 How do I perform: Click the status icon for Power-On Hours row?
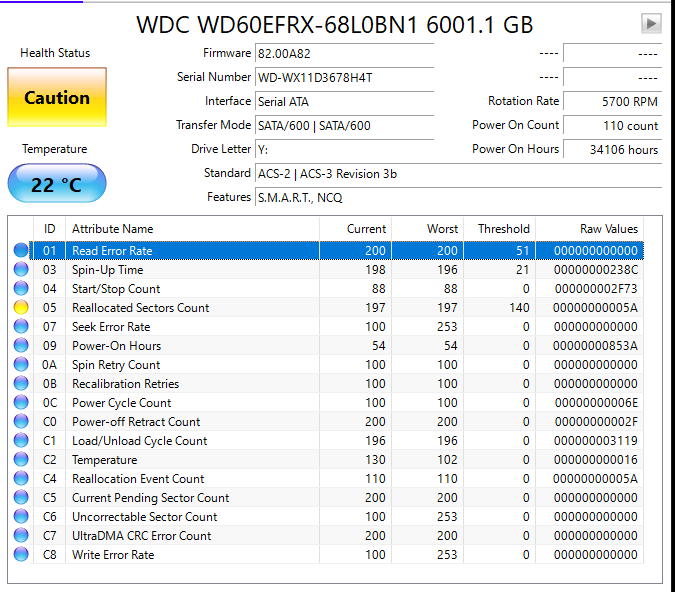(21, 346)
